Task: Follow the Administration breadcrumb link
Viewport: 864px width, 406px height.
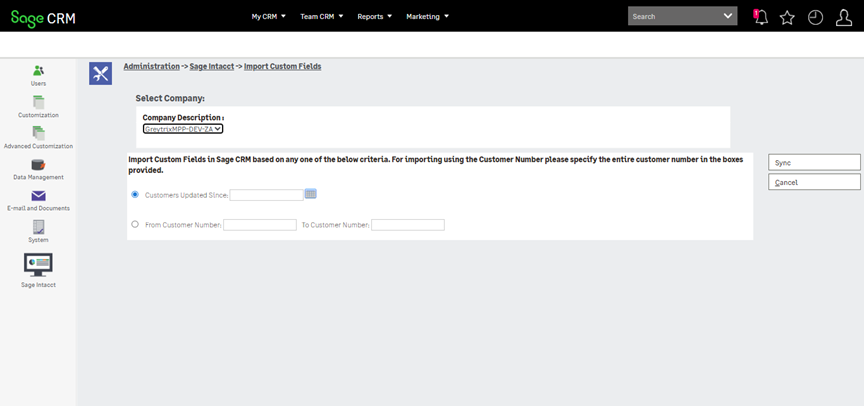Action: tap(151, 66)
